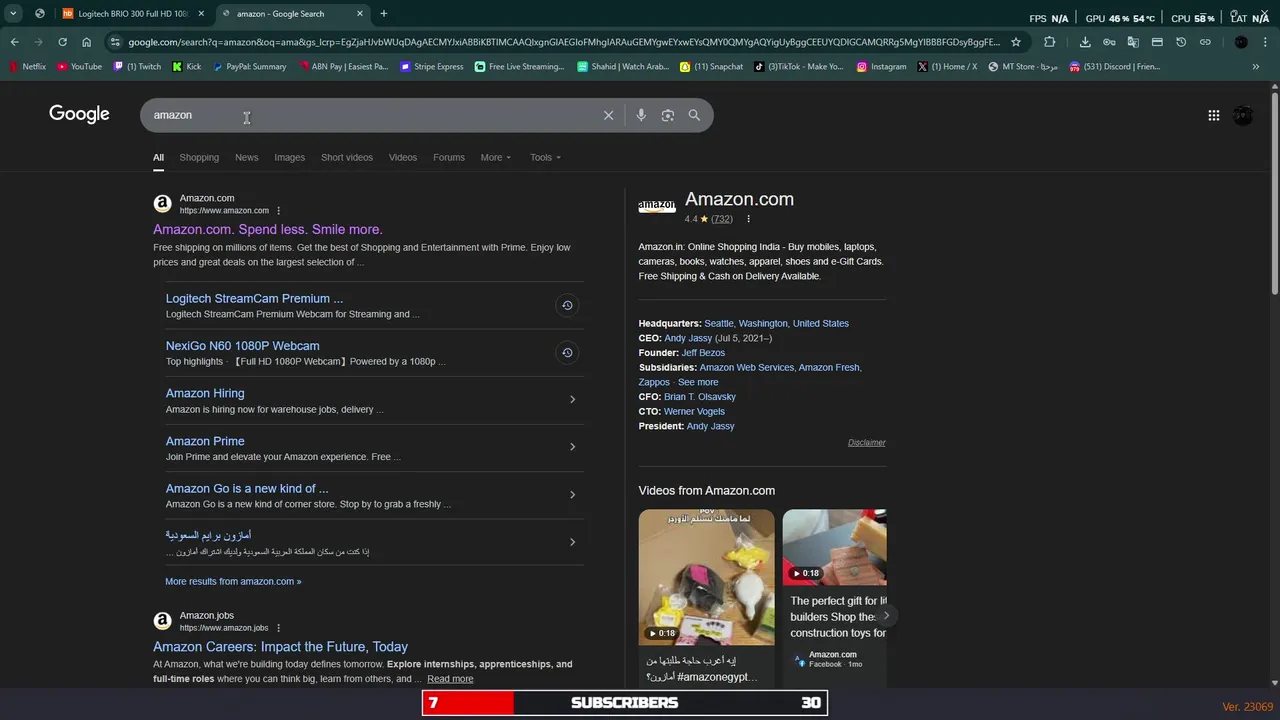Open the Jeff Bezos founder link
This screenshot has width=1280, height=720.
(703, 353)
